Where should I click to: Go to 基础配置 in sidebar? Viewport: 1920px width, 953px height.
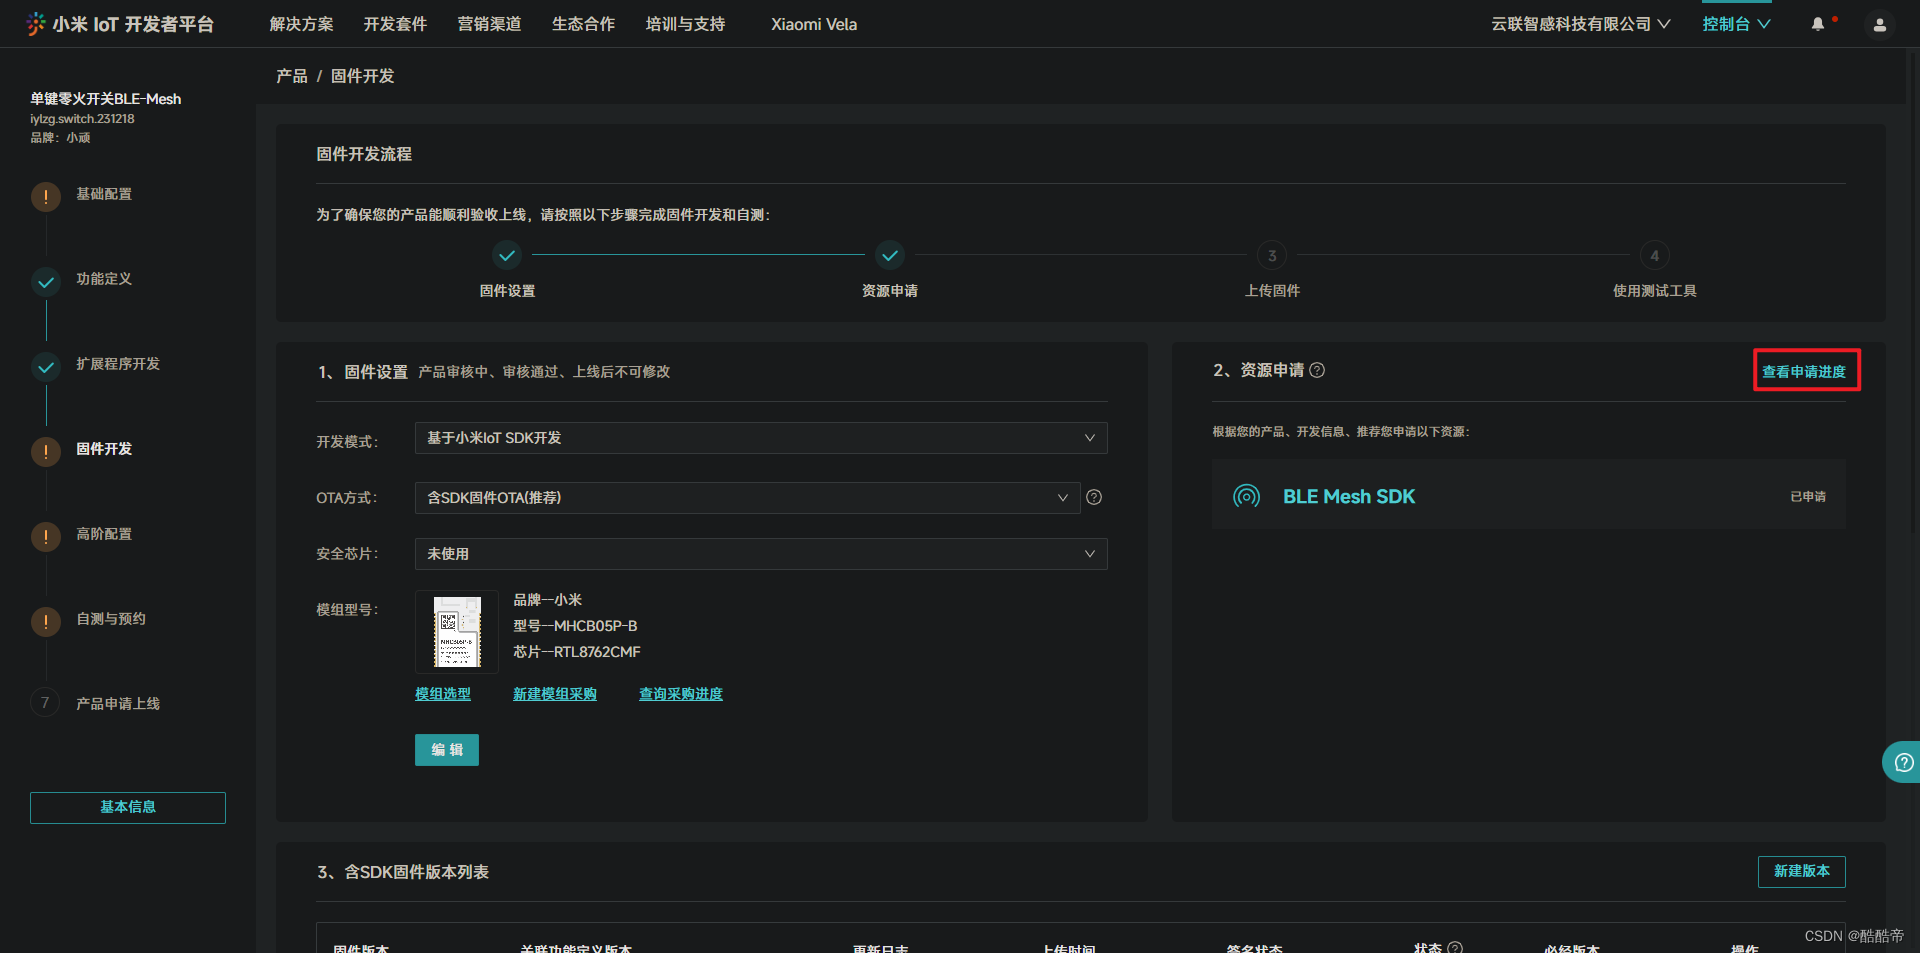point(104,194)
